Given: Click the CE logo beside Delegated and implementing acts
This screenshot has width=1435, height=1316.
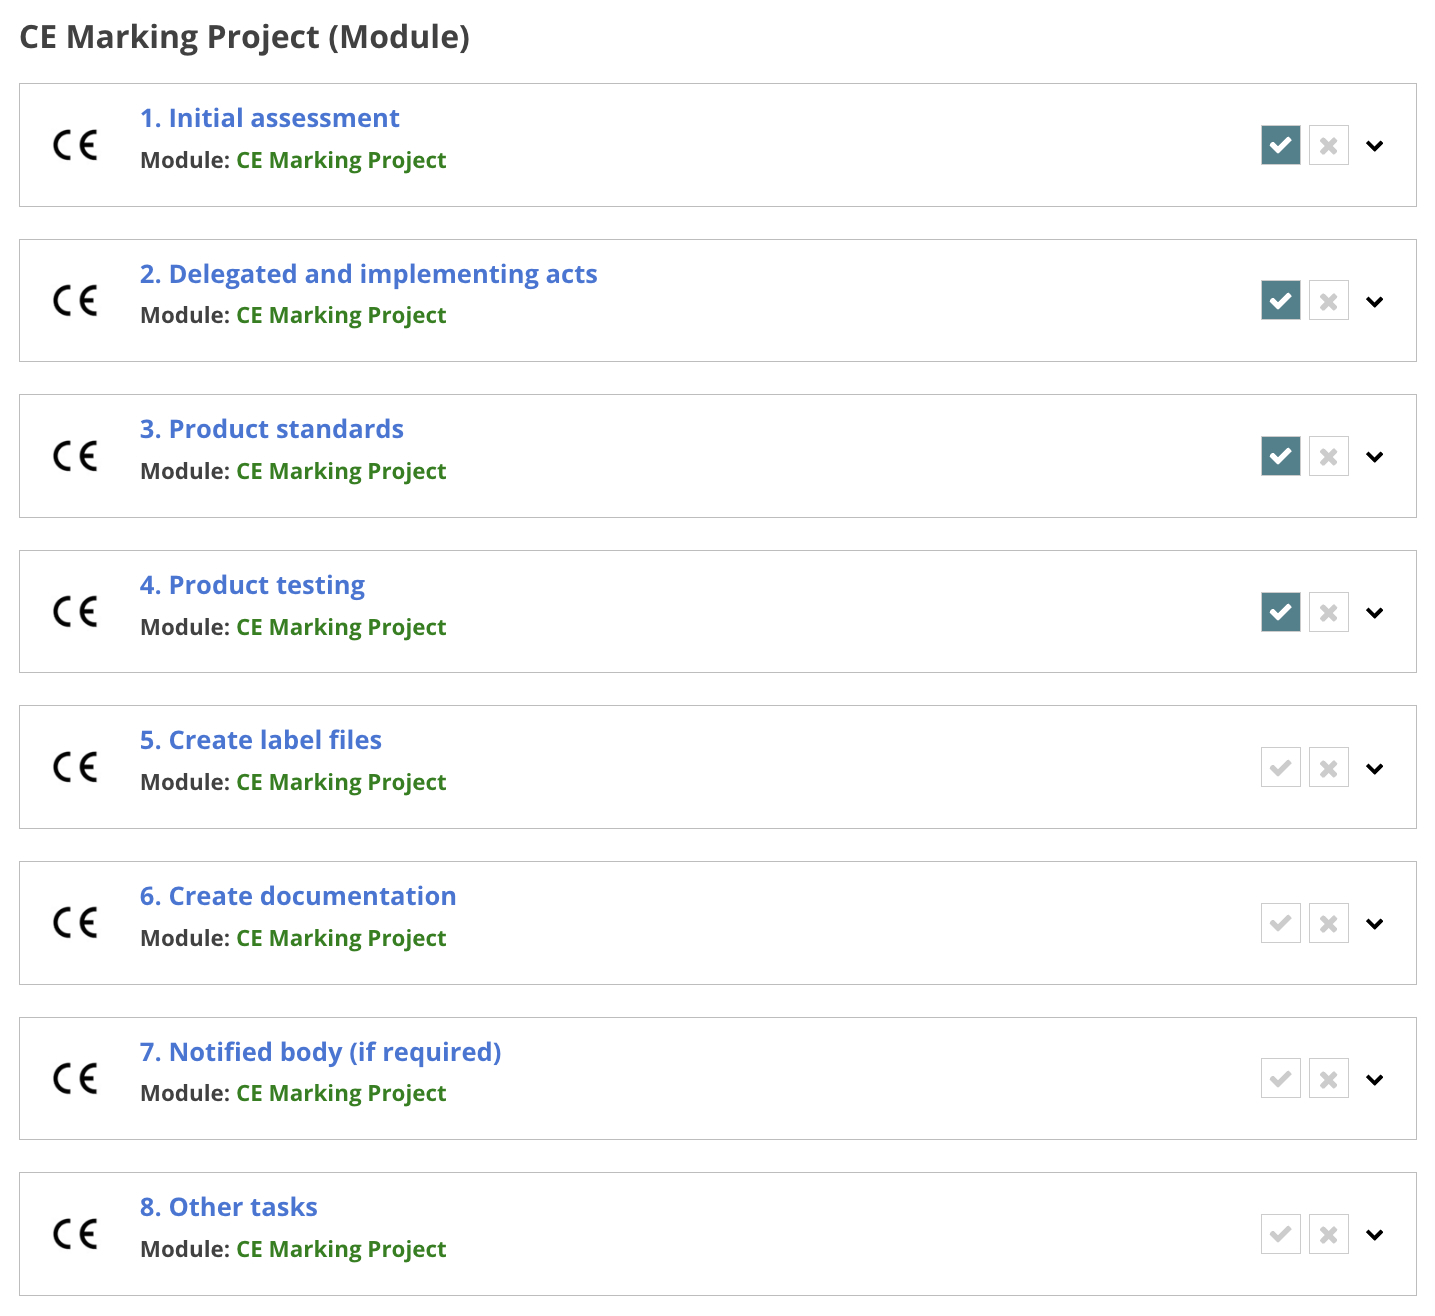Looking at the screenshot, I should 75,301.
